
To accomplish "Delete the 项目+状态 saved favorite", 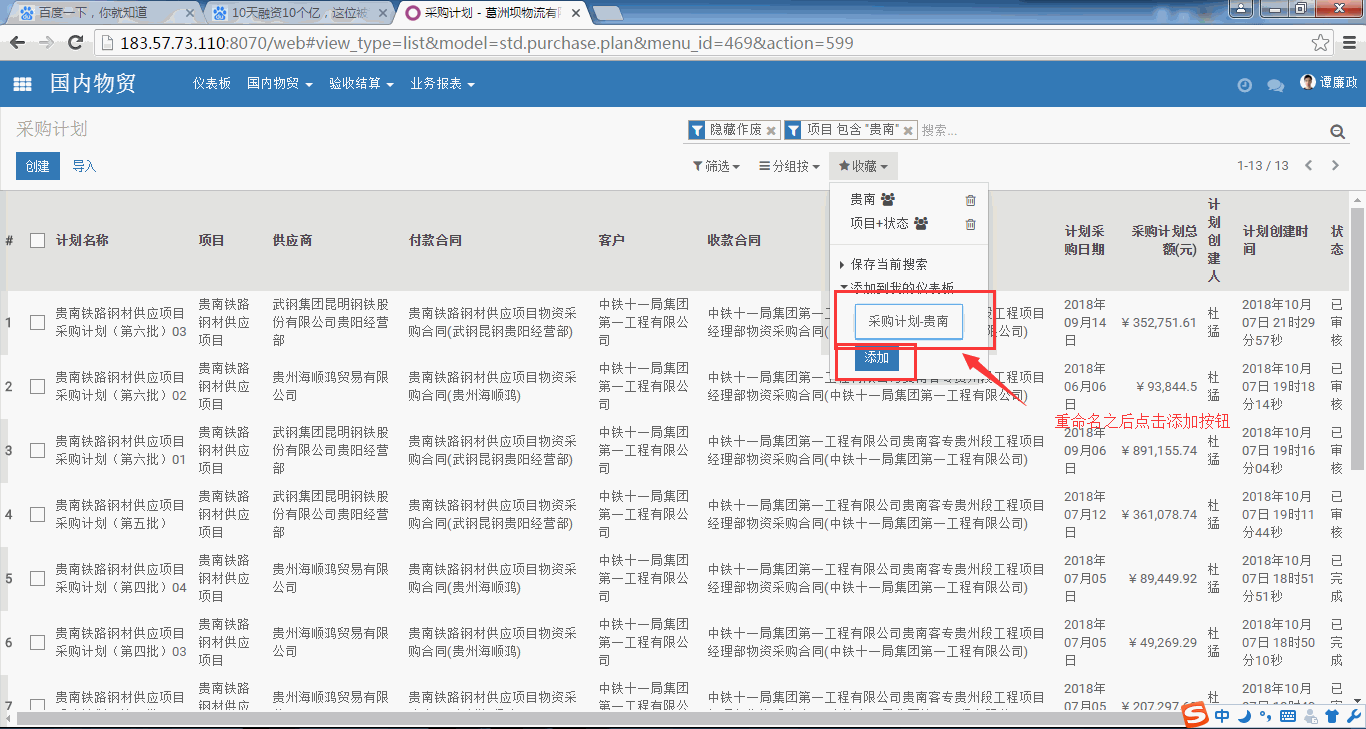I will (970, 224).
